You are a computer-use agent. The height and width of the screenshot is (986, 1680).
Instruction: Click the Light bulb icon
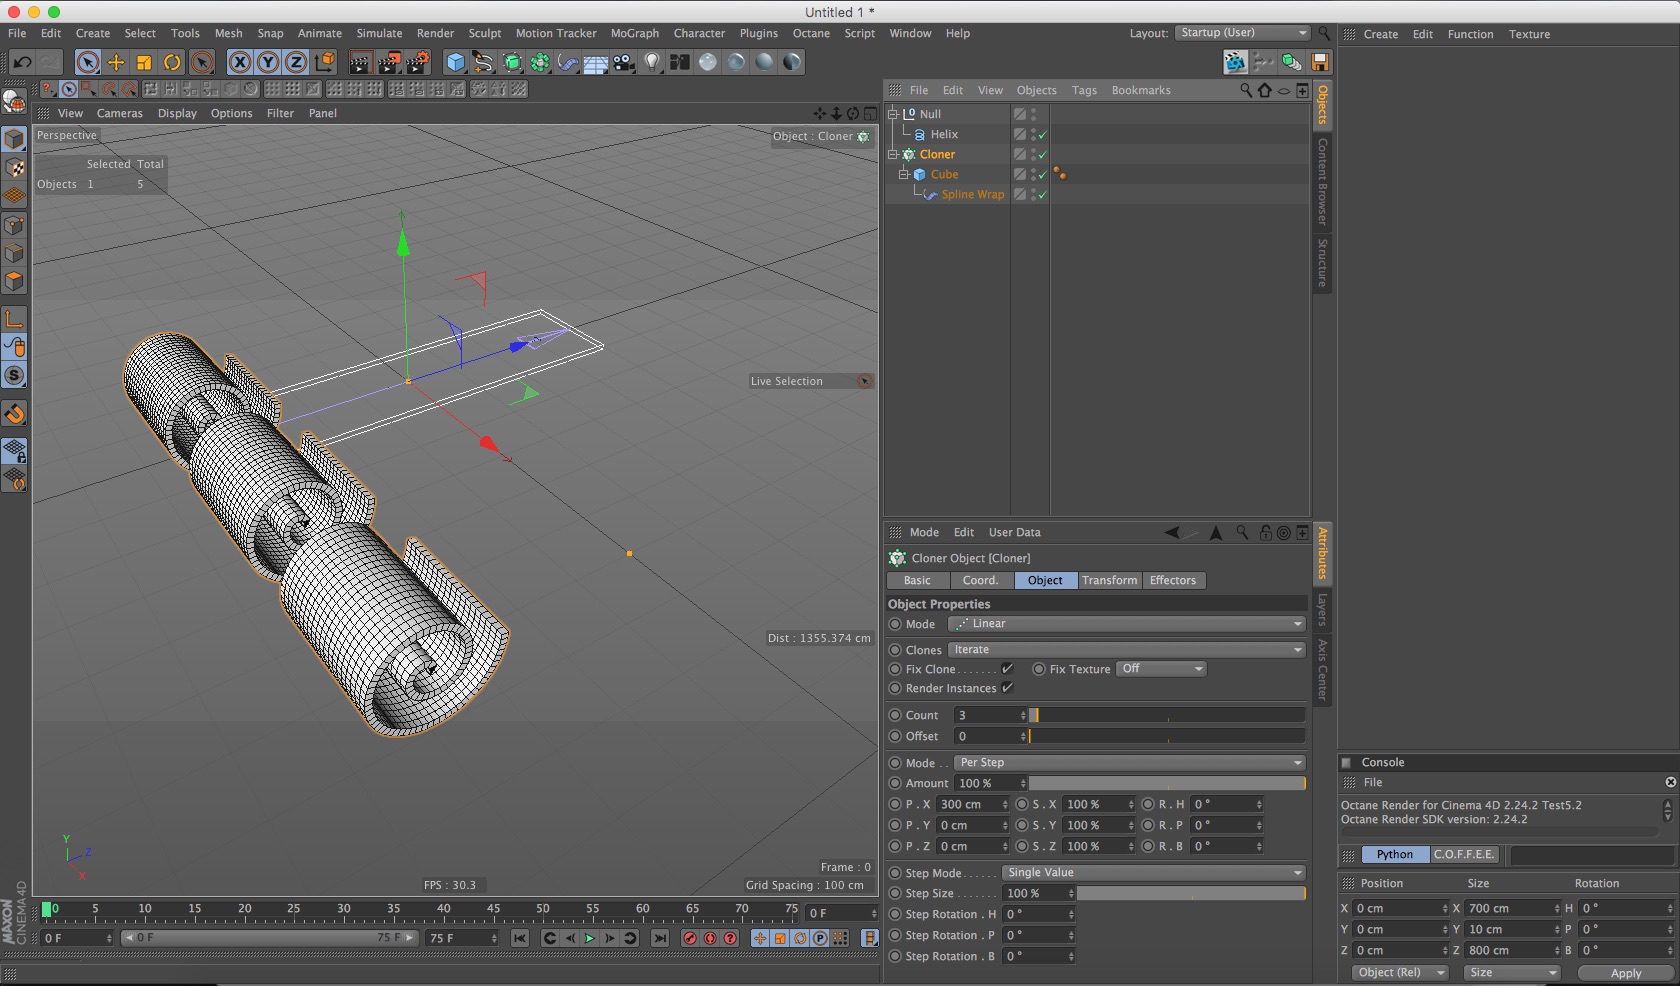(x=652, y=63)
